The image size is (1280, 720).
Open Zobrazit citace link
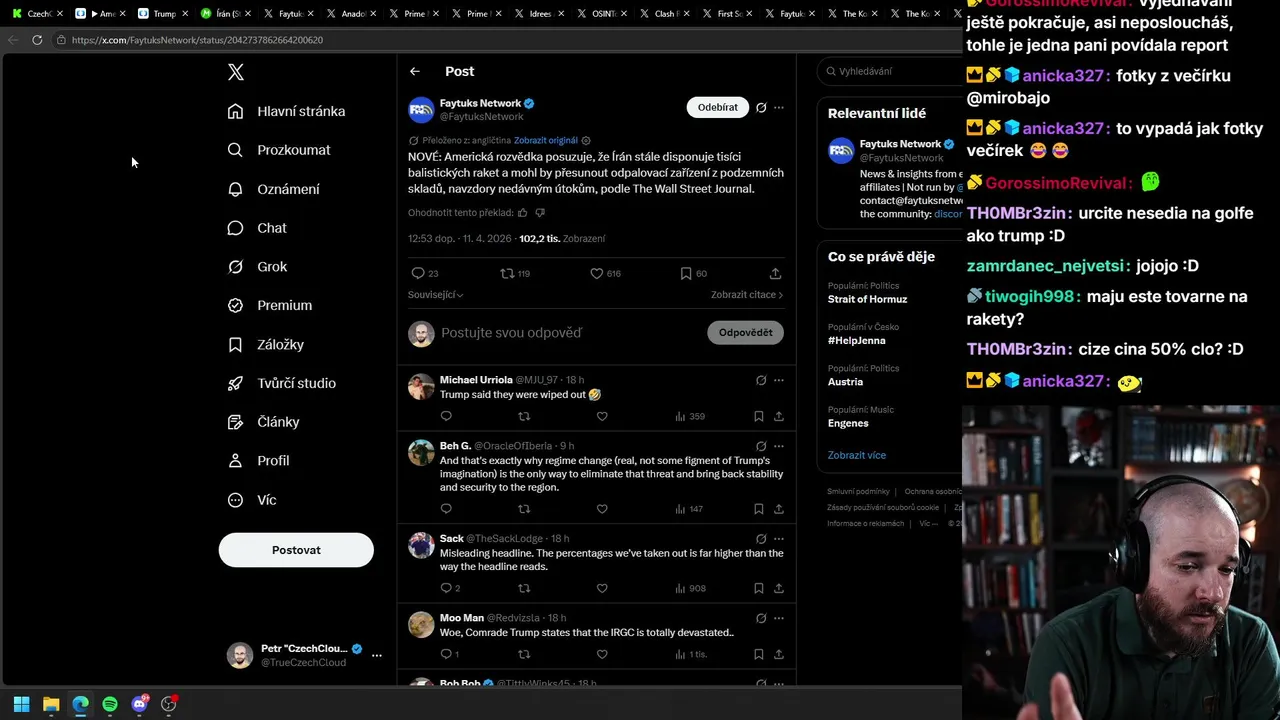[x=747, y=295]
